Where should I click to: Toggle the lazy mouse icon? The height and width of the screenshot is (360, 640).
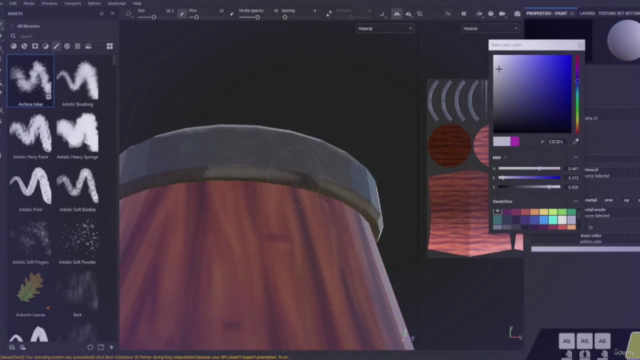click(x=329, y=14)
